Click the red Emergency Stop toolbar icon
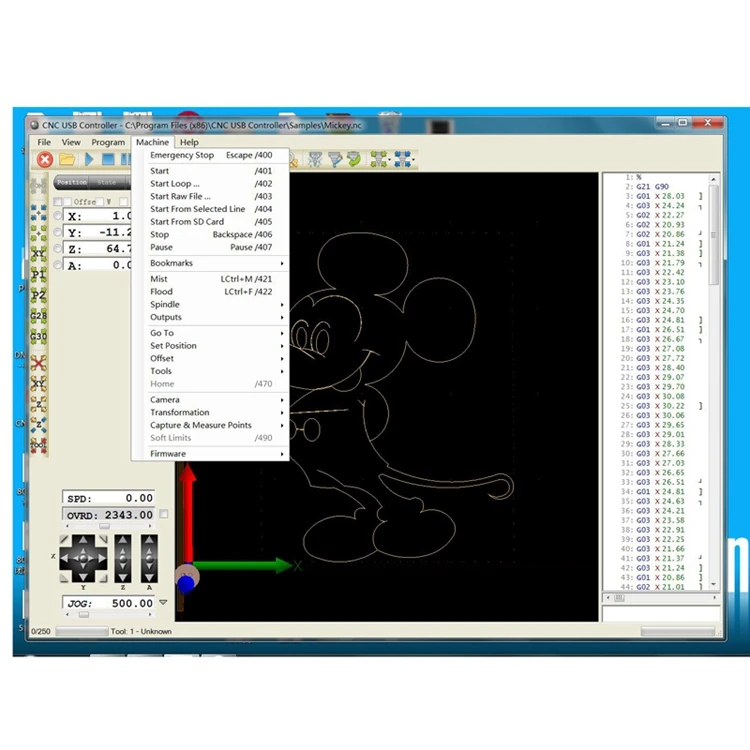This screenshot has height=750, width=750. (x=45, y=159)
